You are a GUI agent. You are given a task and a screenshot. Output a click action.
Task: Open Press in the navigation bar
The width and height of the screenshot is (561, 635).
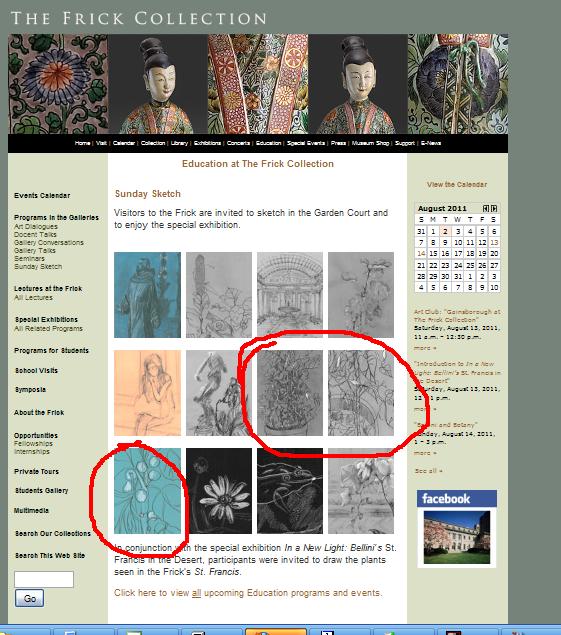[x=338, y=143]
